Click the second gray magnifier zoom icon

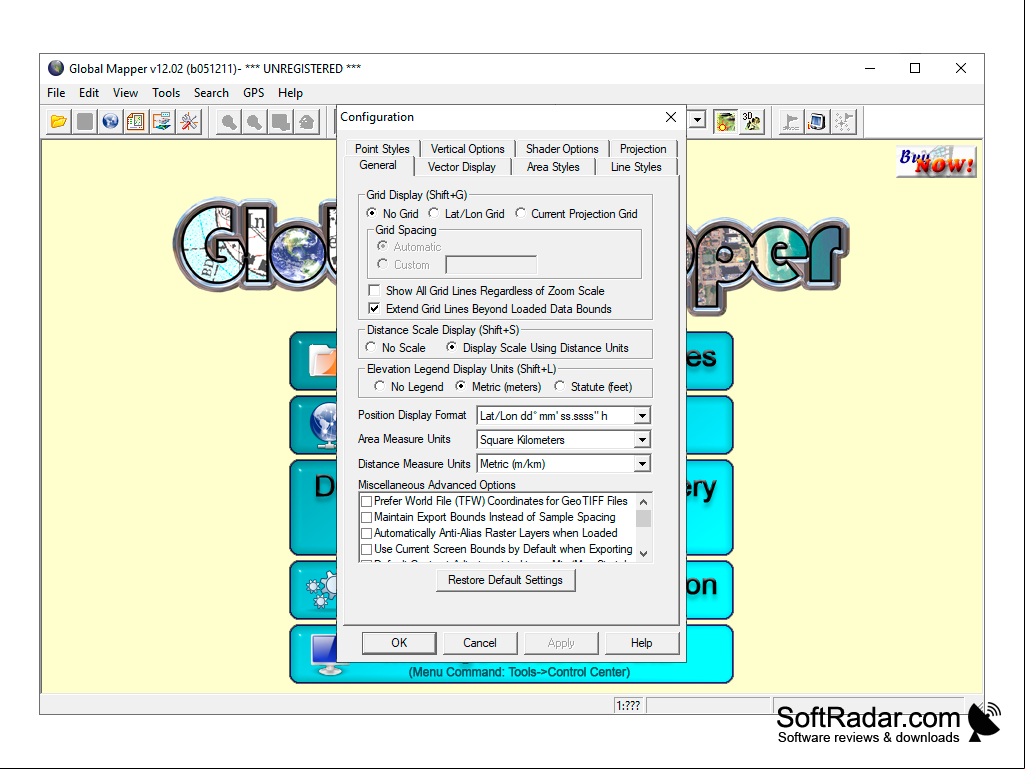pos(255,122)
